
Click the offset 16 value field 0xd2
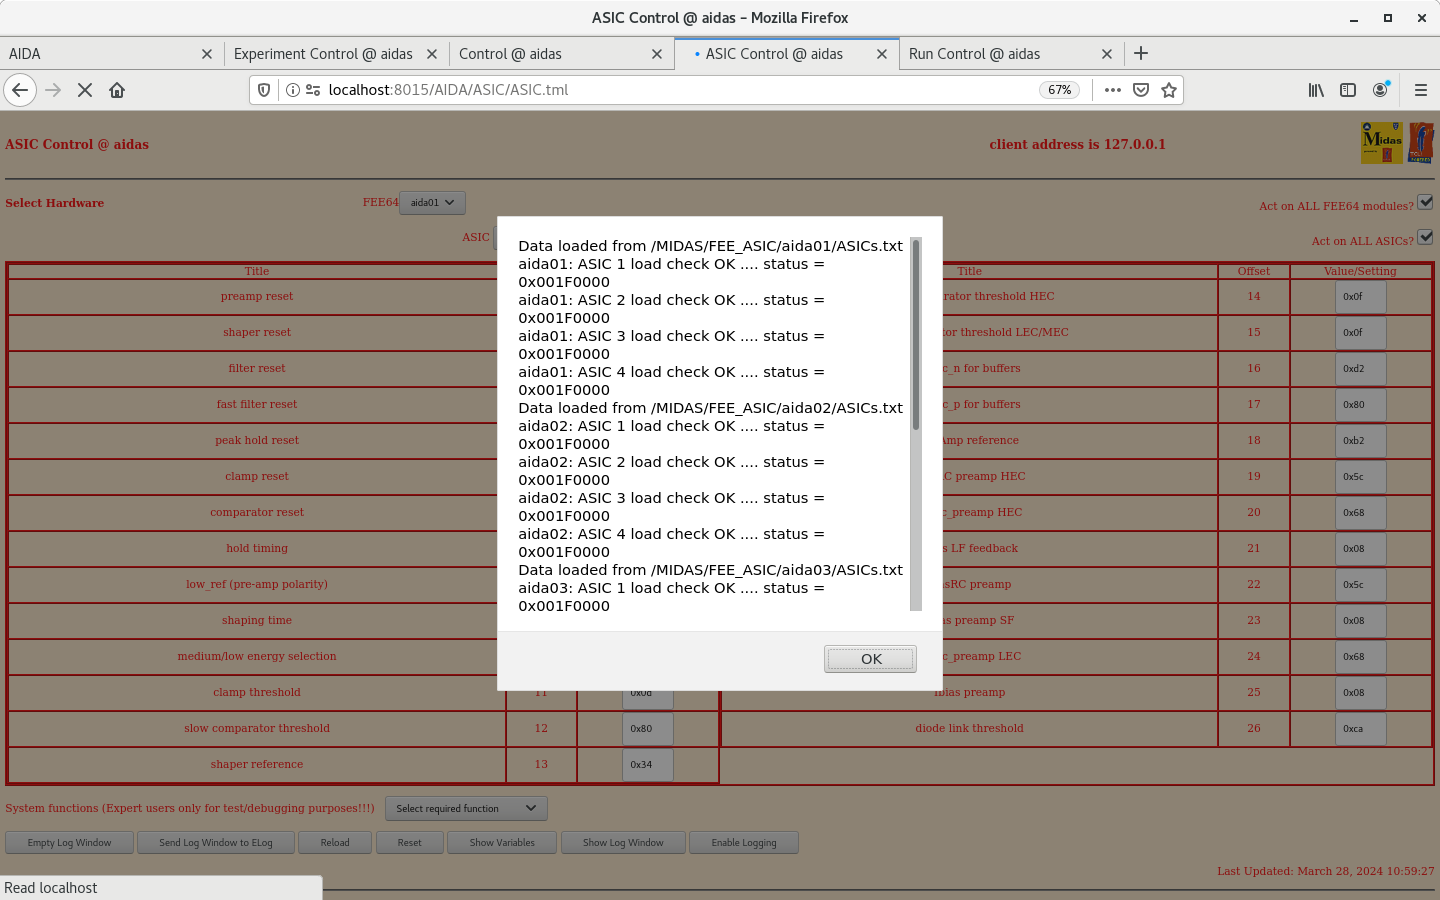point(1361,369)
